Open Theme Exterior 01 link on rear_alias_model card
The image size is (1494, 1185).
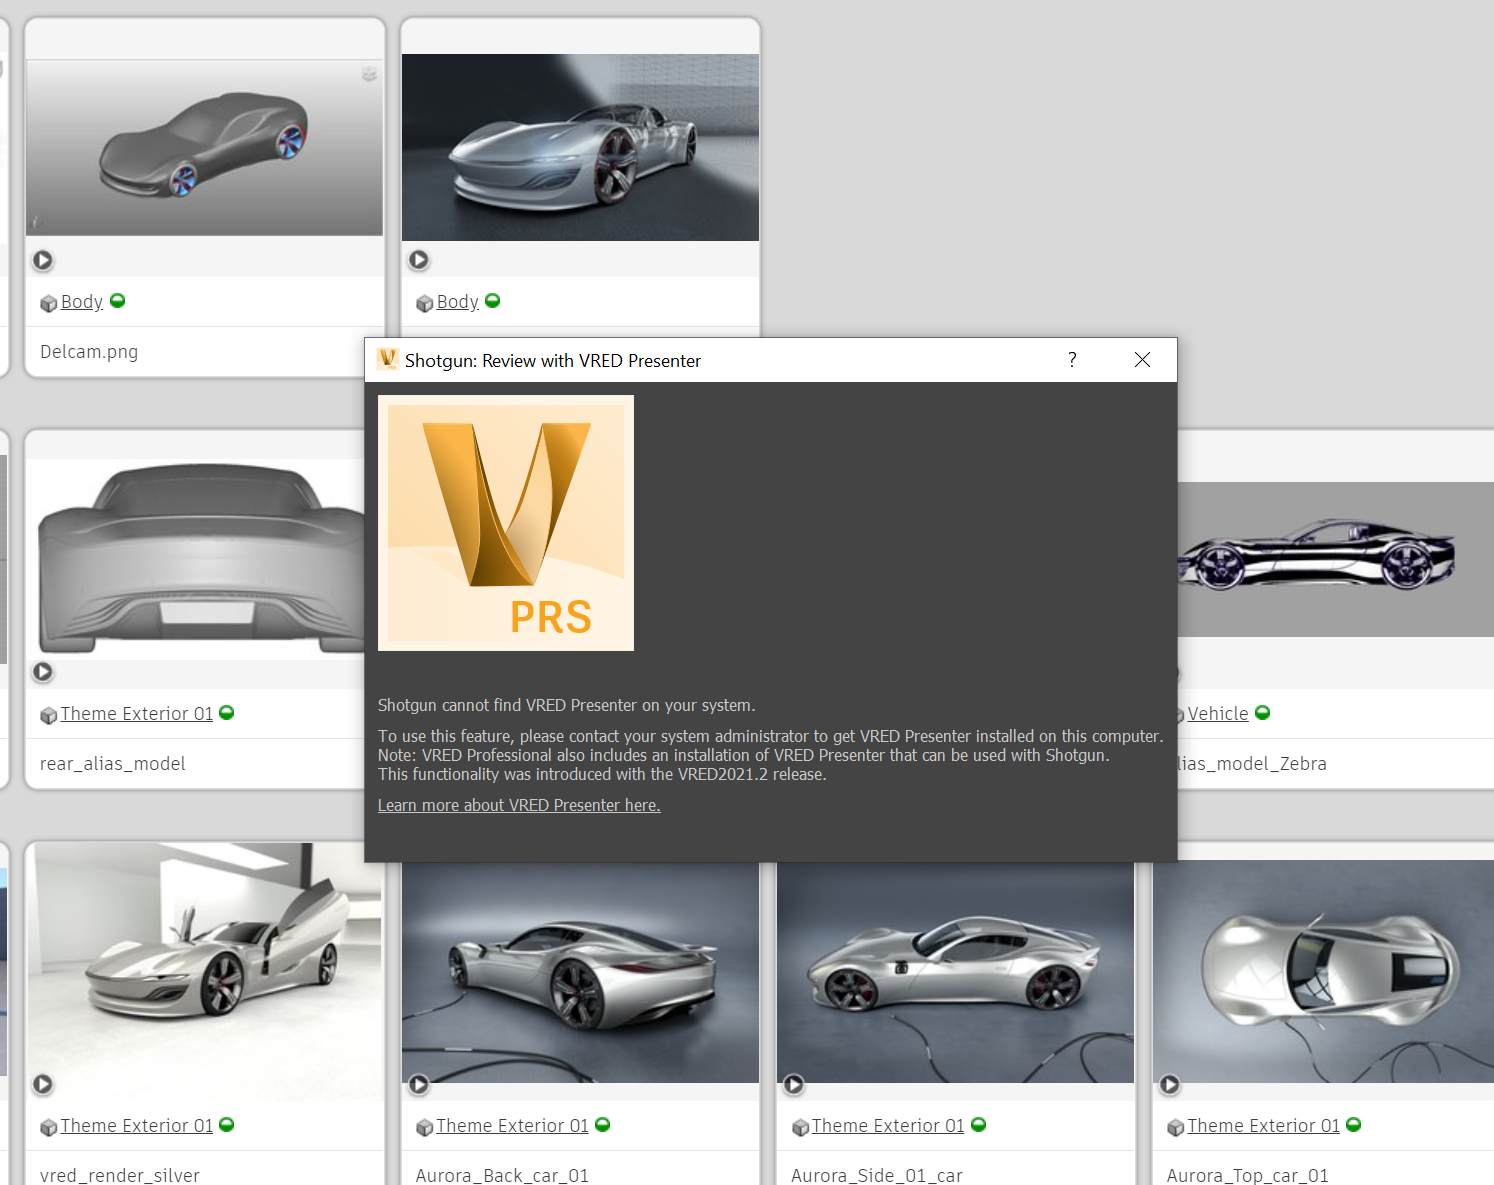137,713
